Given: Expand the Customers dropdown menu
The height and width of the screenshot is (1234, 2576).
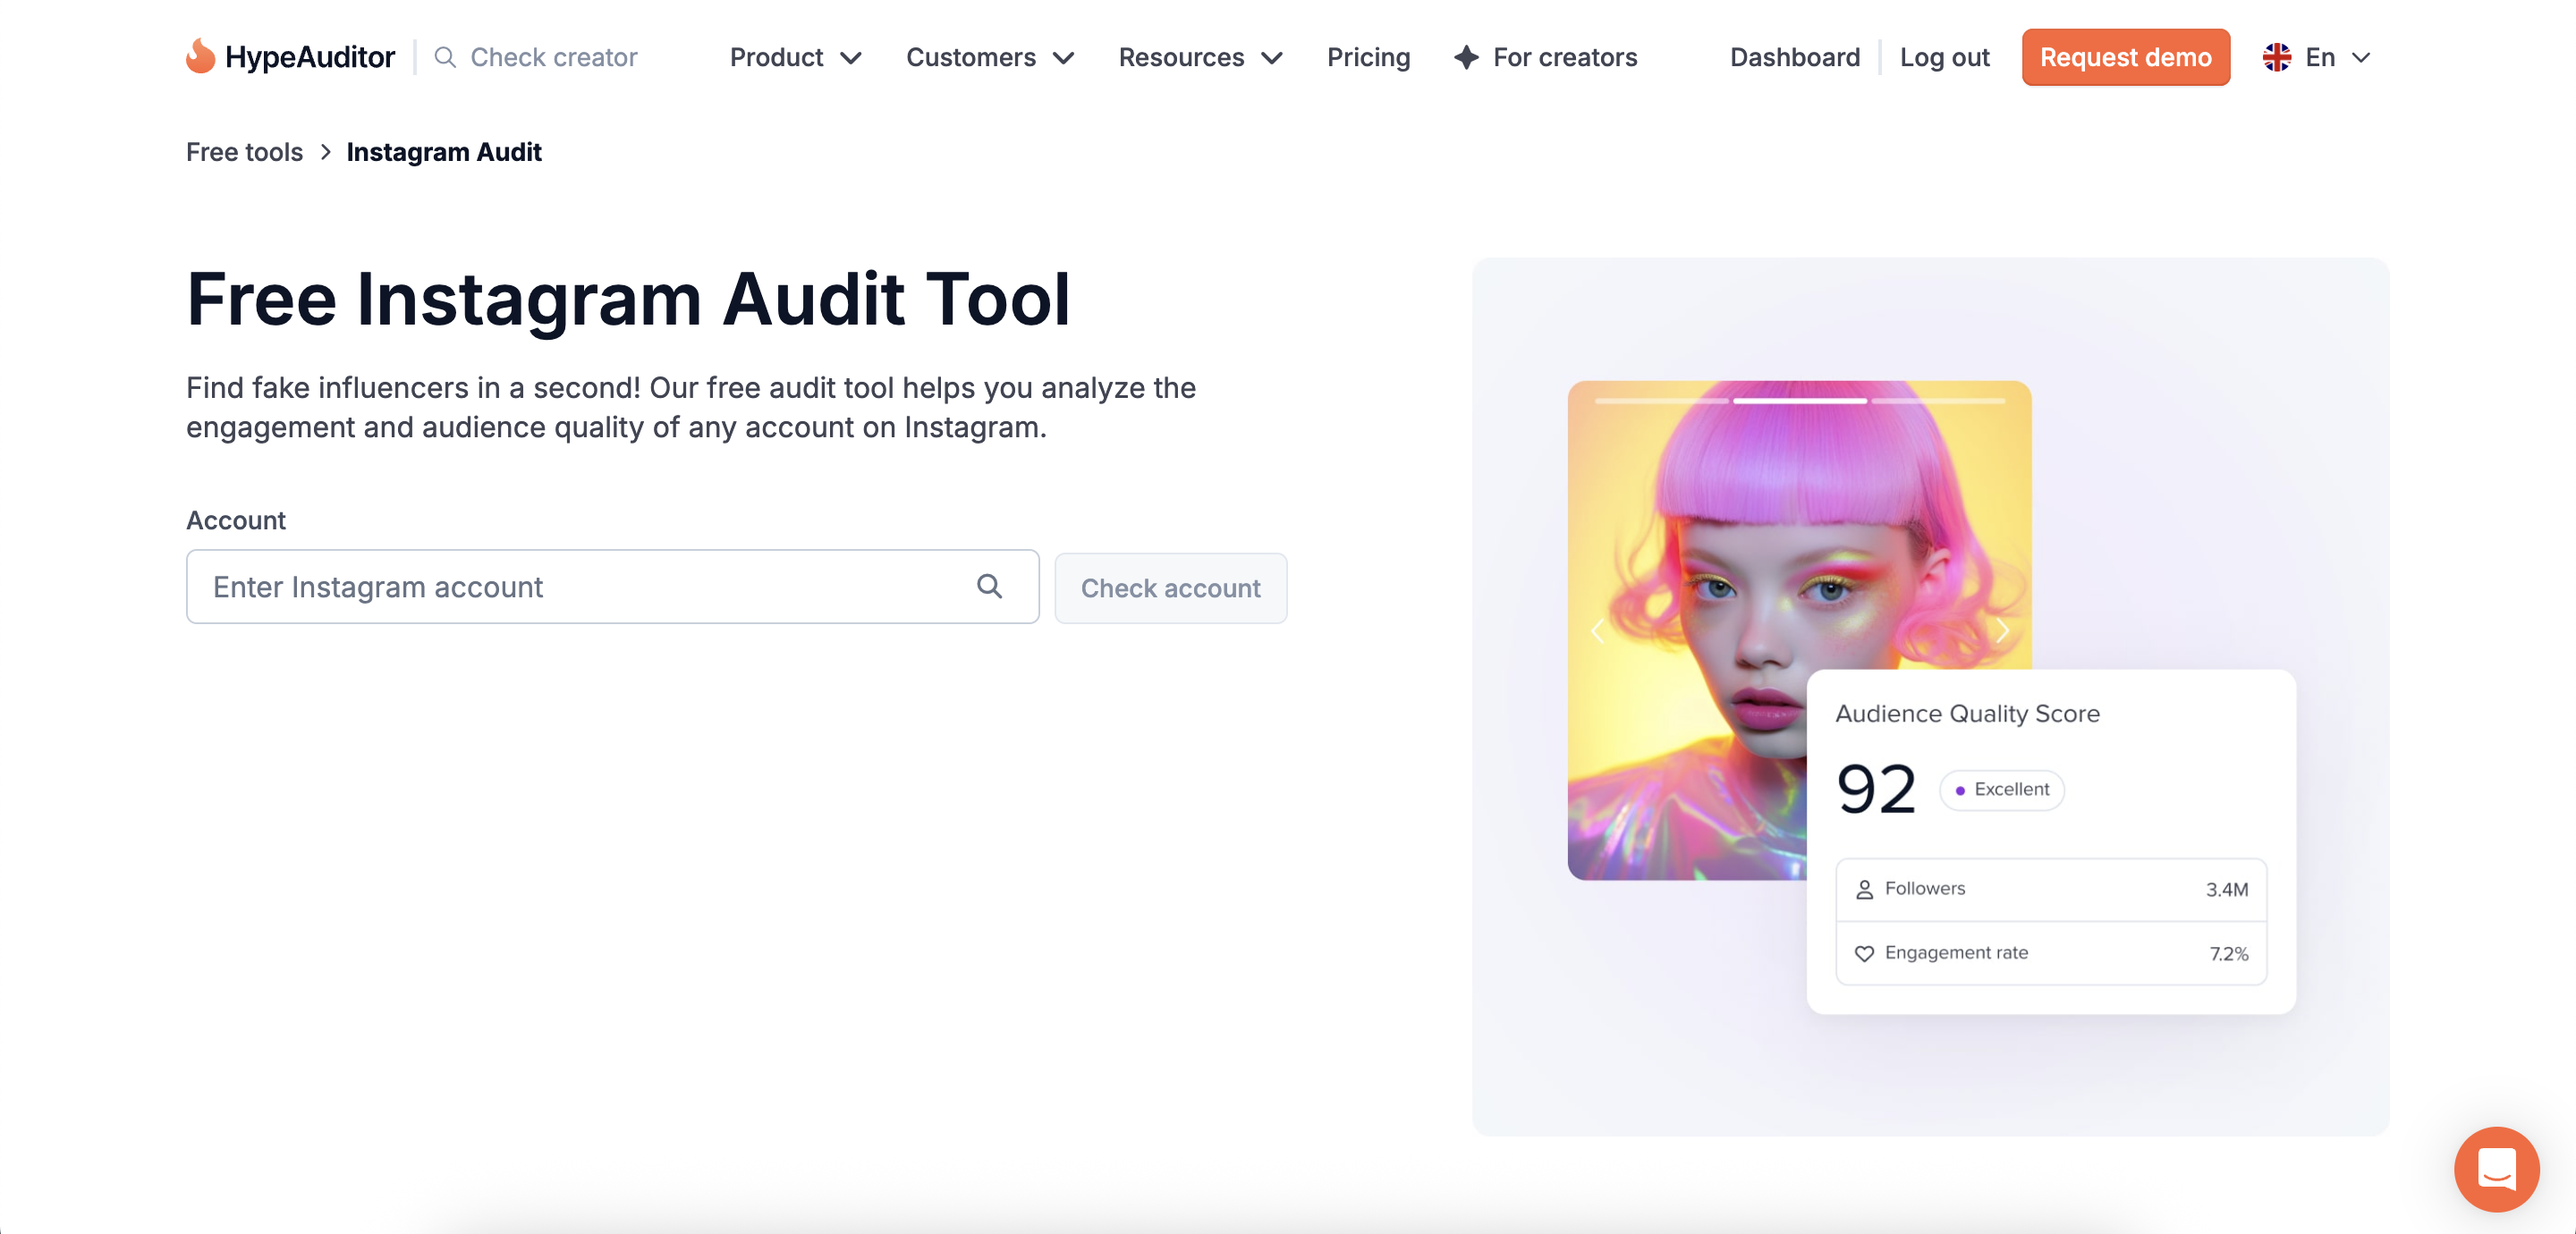Looking at the screenshot, I should (989, 57).
